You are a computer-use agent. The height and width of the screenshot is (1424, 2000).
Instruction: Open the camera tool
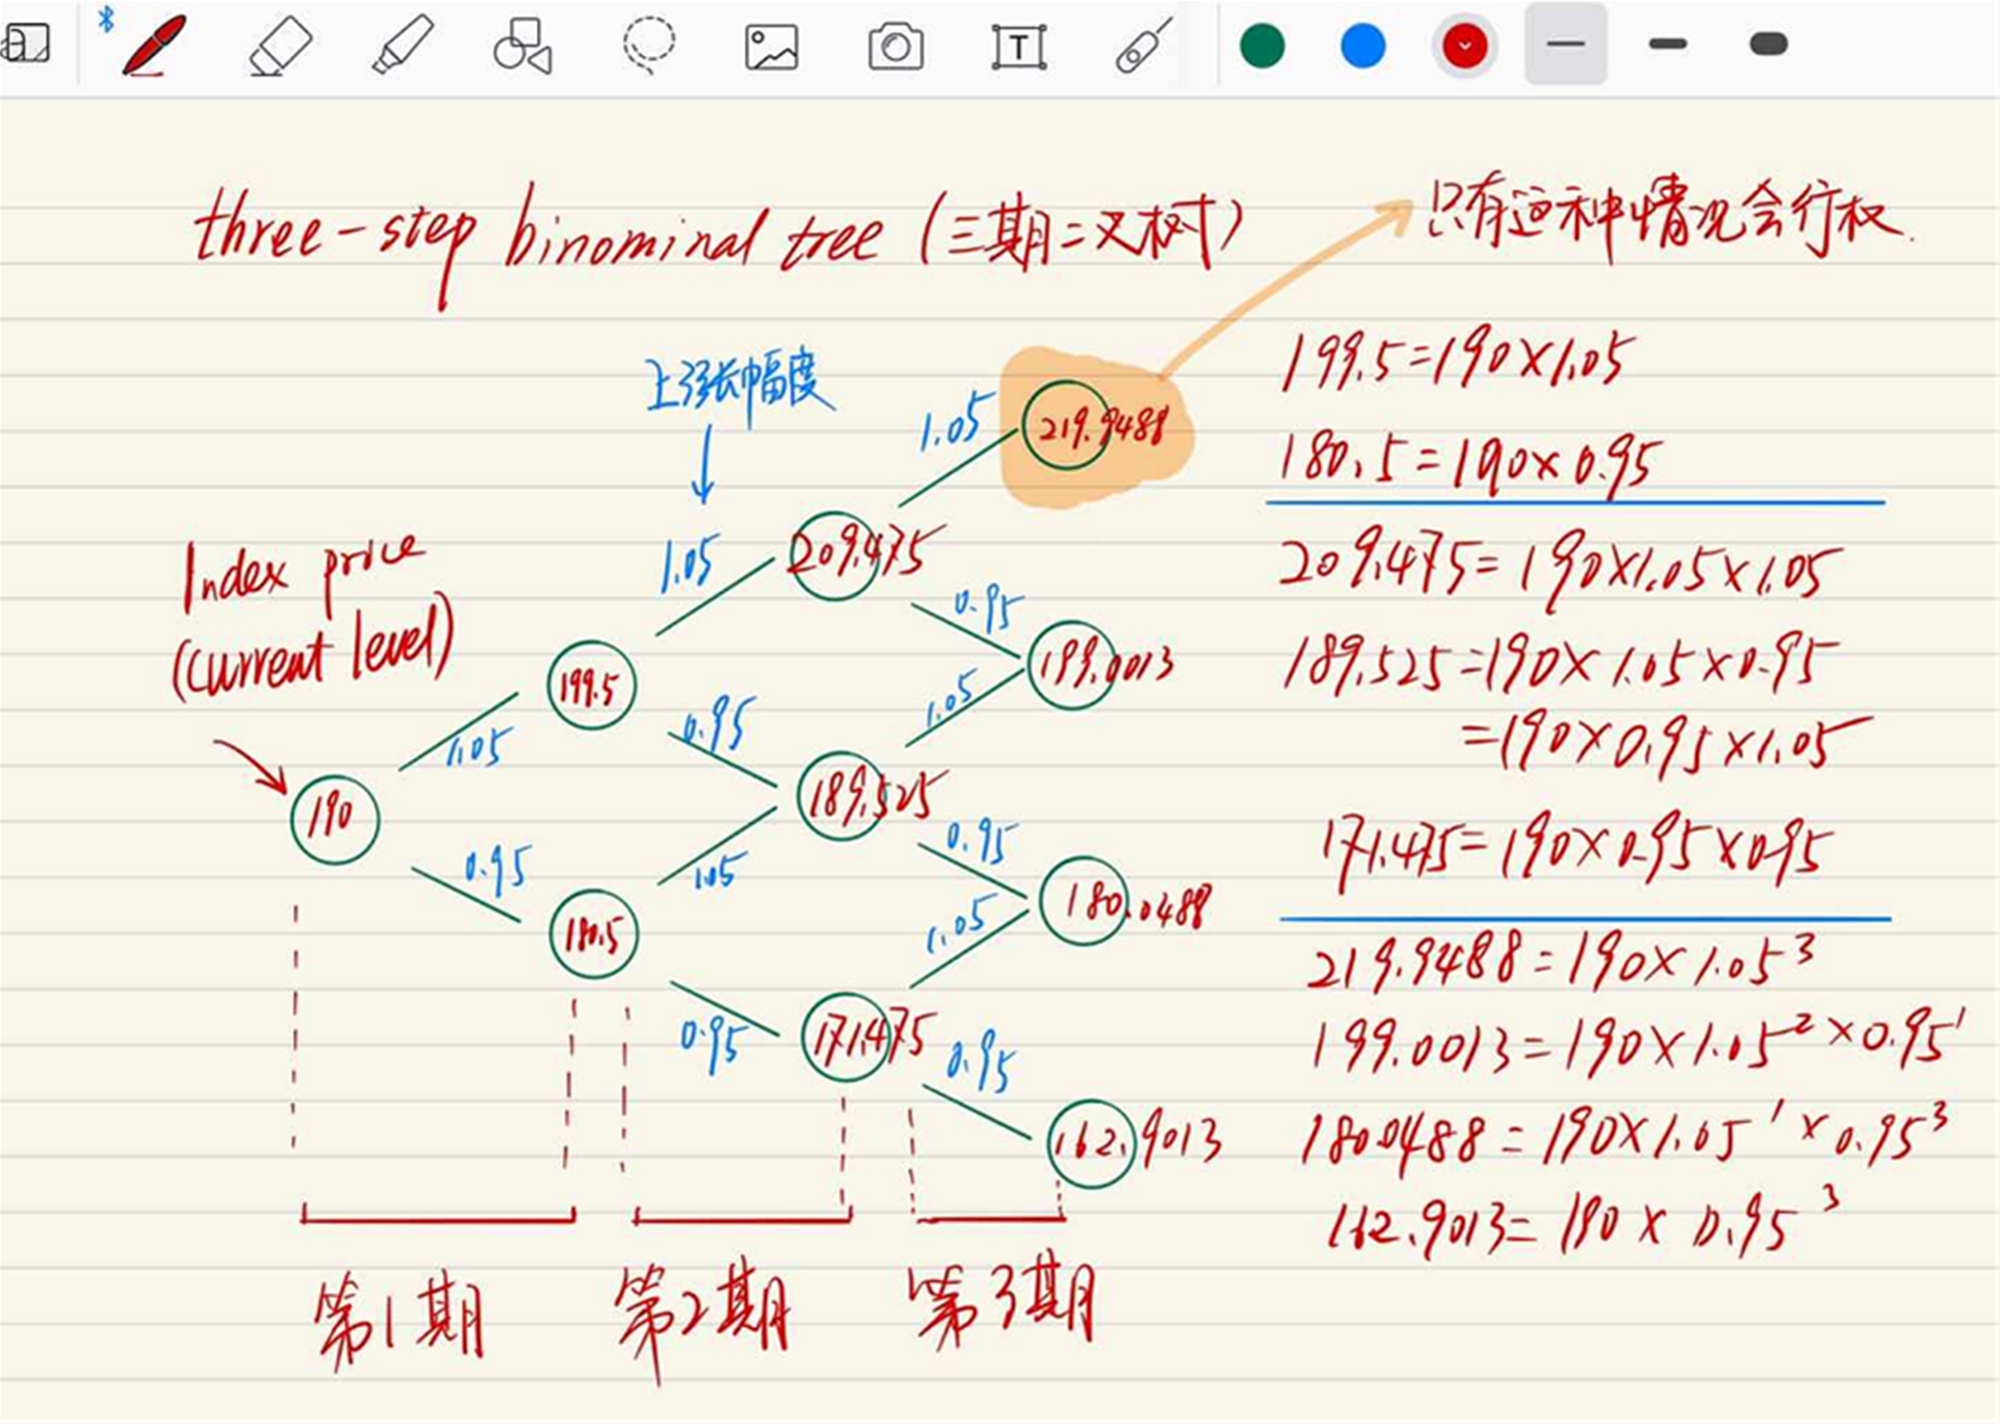895,46
